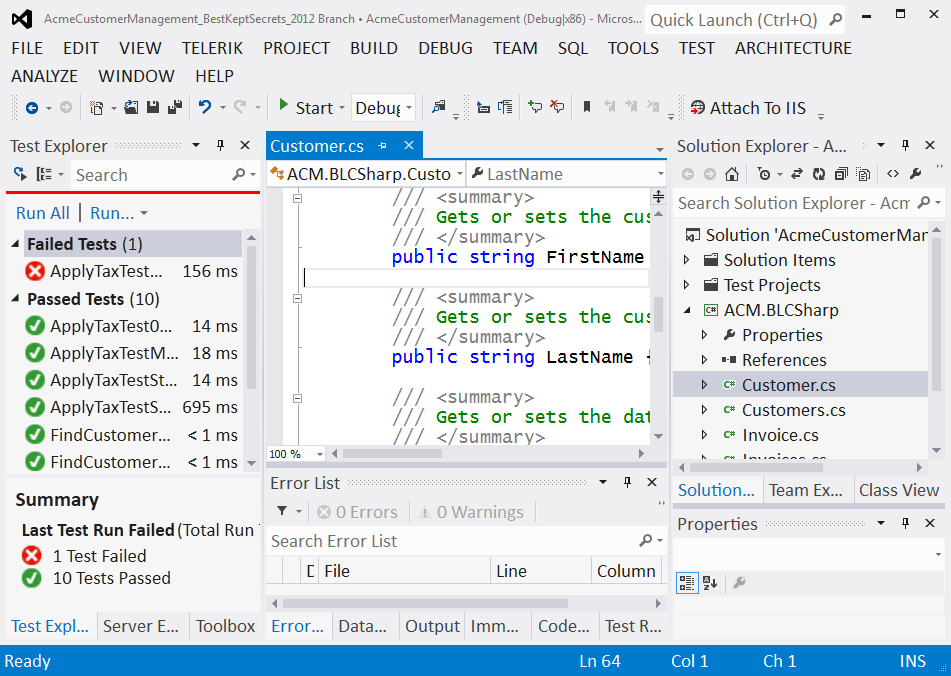The image size is (951, 676).
Task: Switch to the Class View tab
Action: 899,490
